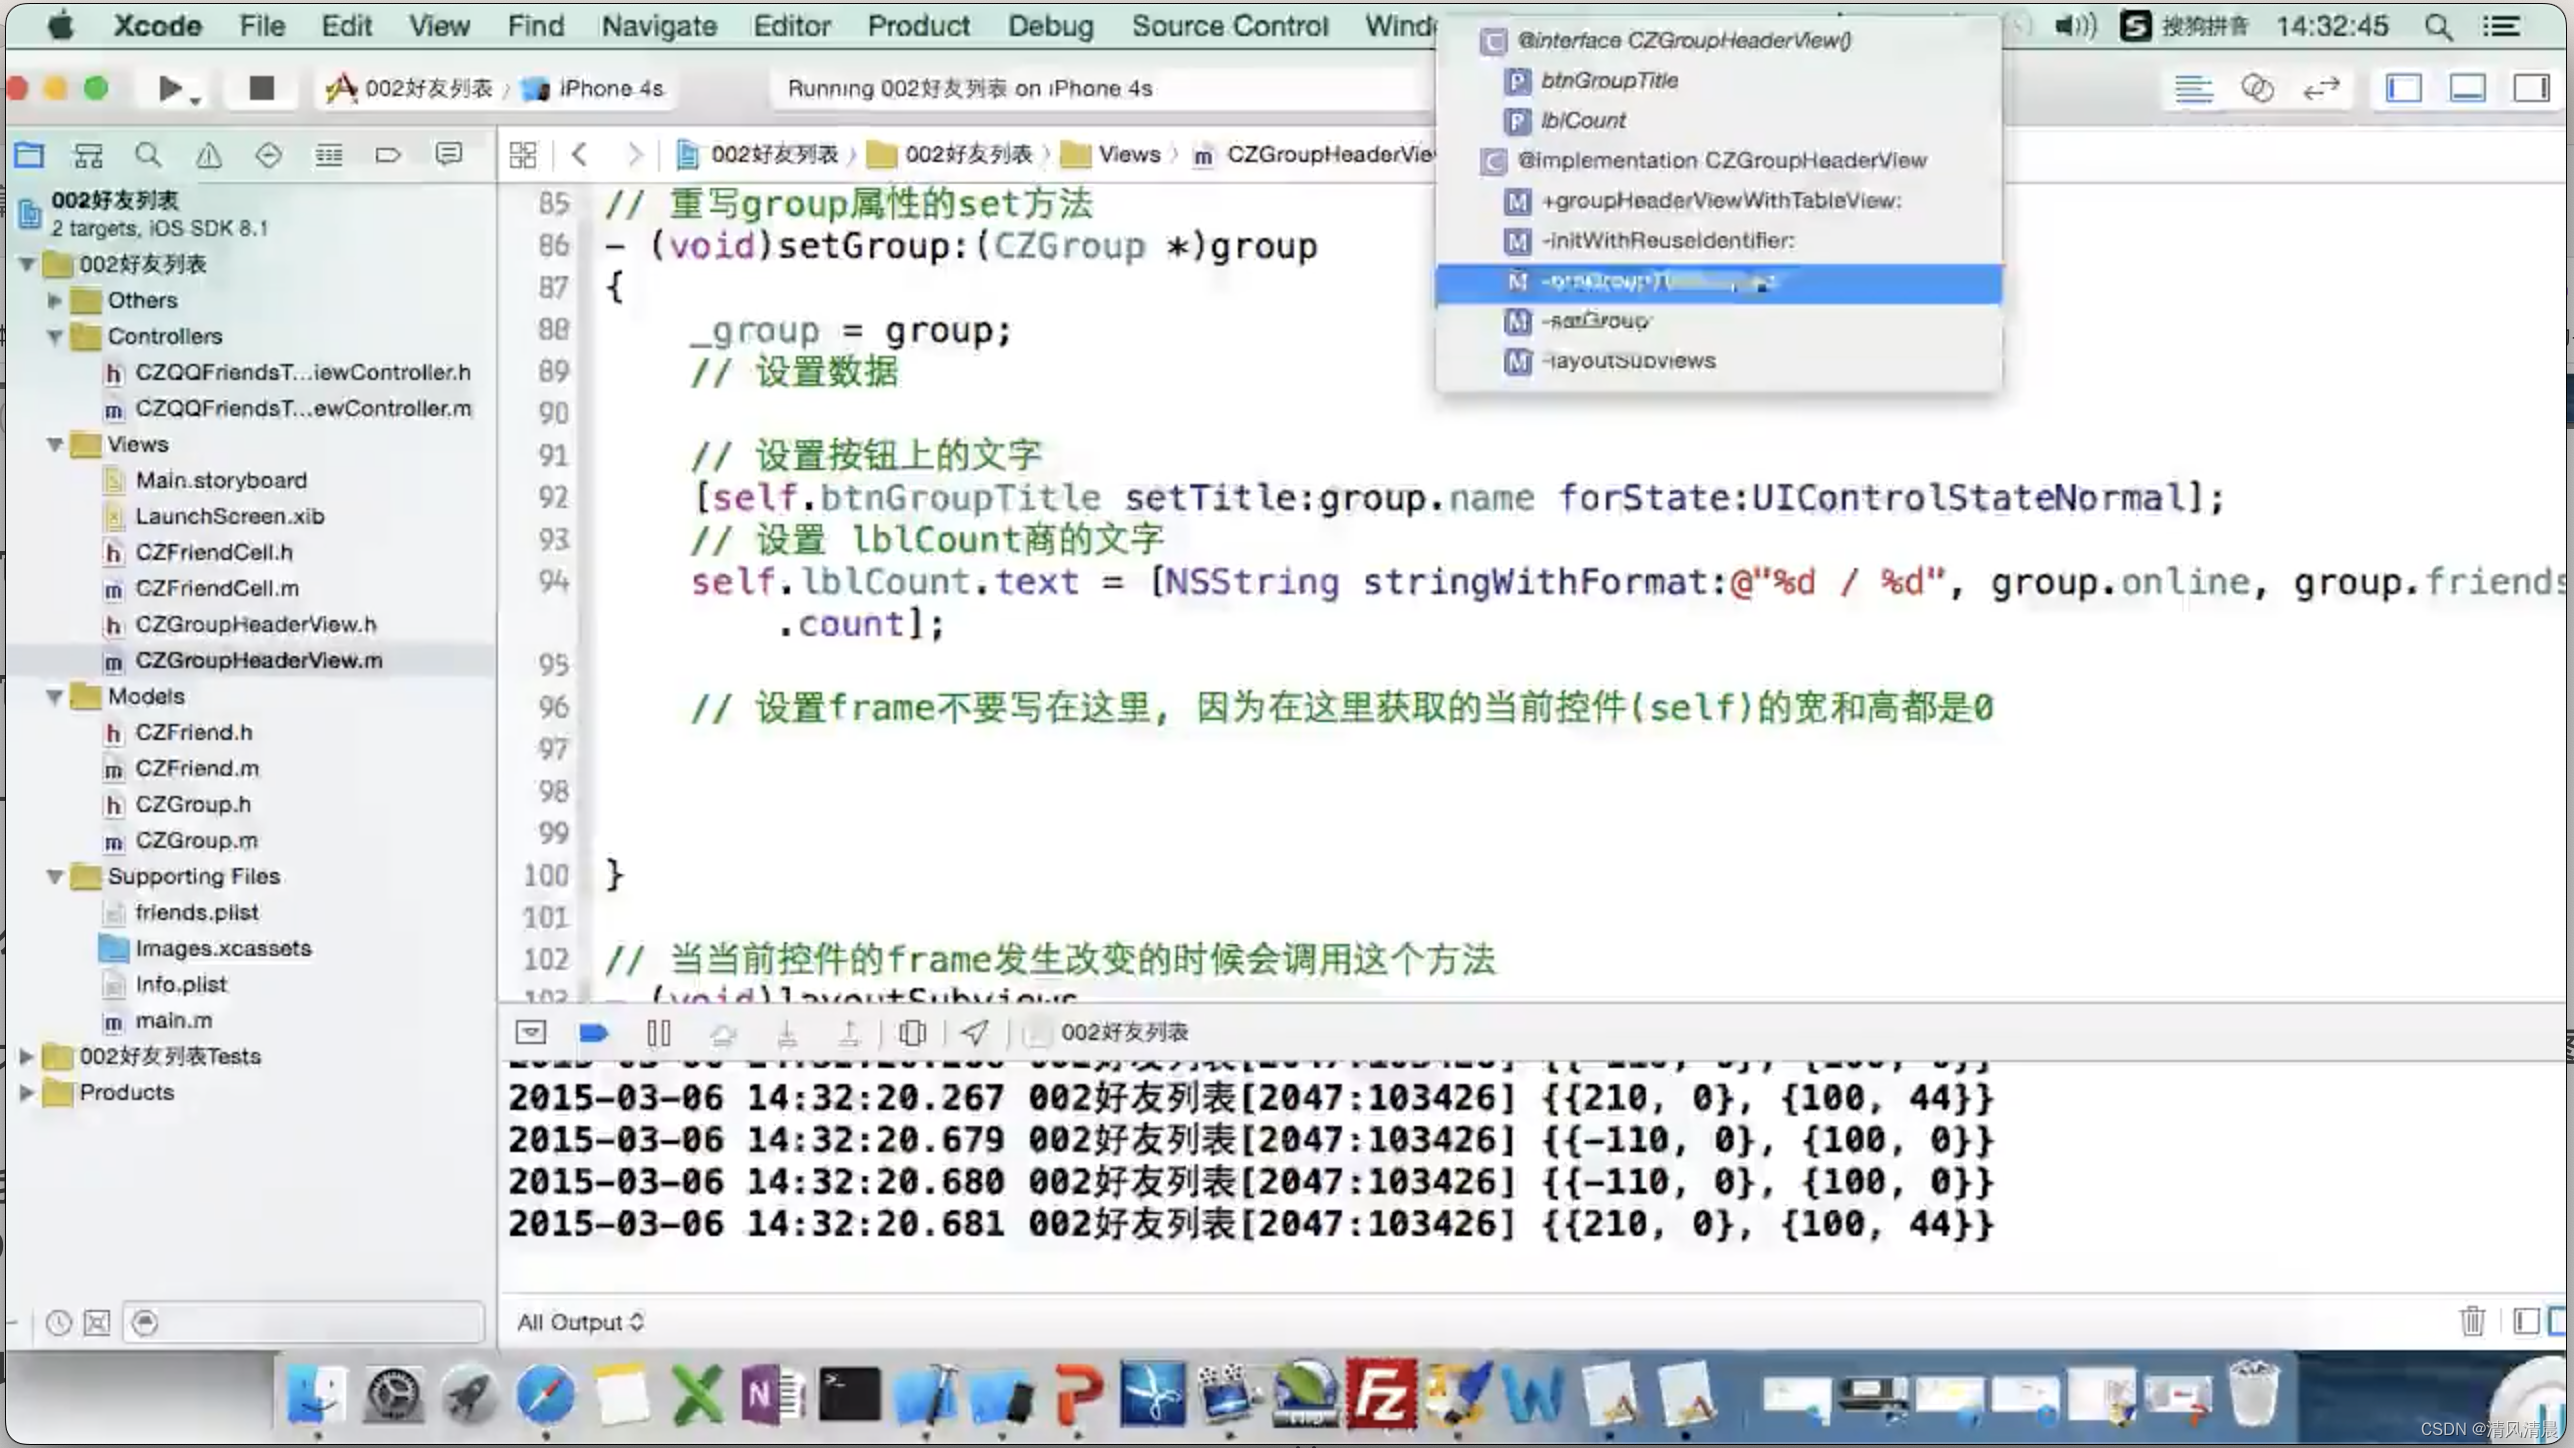2574x1448 pixels.
Task: Choose iPhone 4s run destination
Action: (x=593, y=89)
